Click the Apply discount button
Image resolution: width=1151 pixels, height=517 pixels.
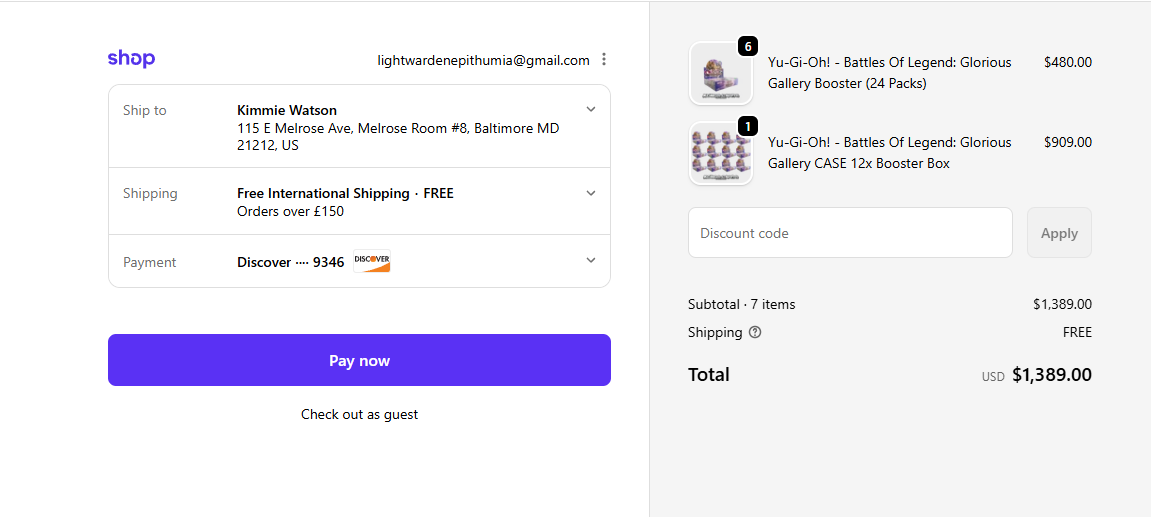click(1059, 233)
